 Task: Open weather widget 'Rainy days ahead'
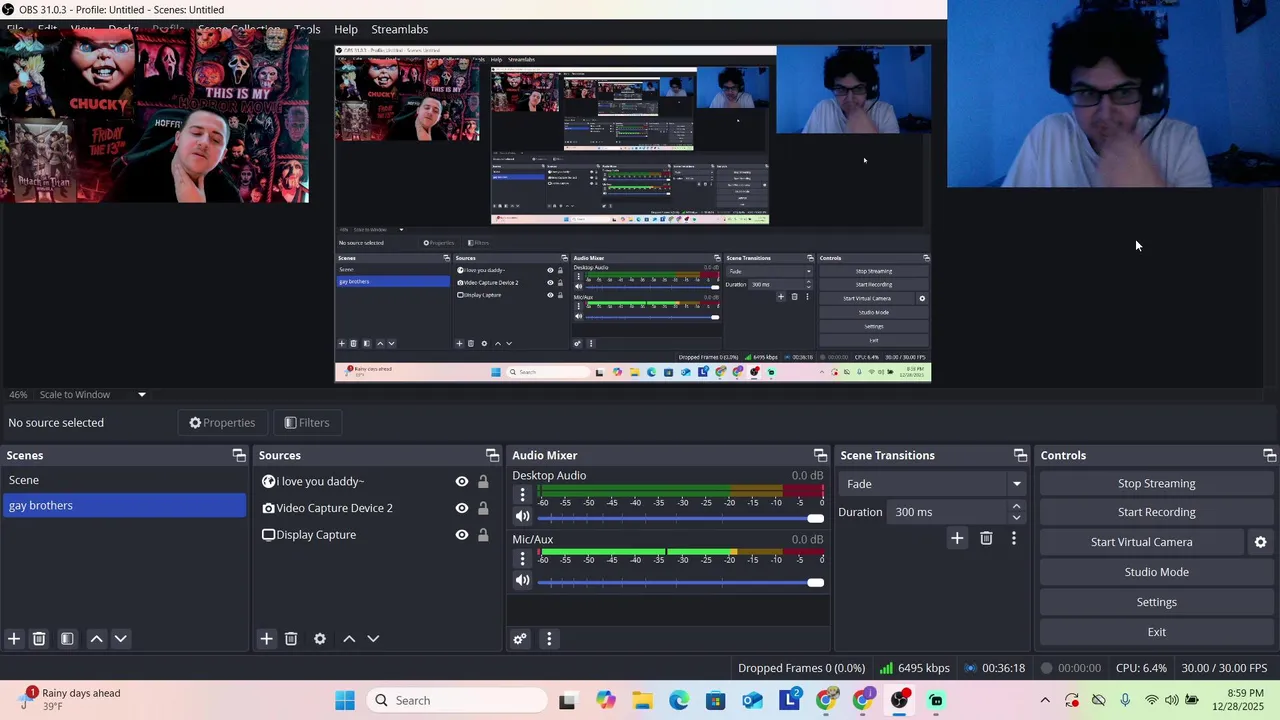pyautogui.click(x=70, y=700)
